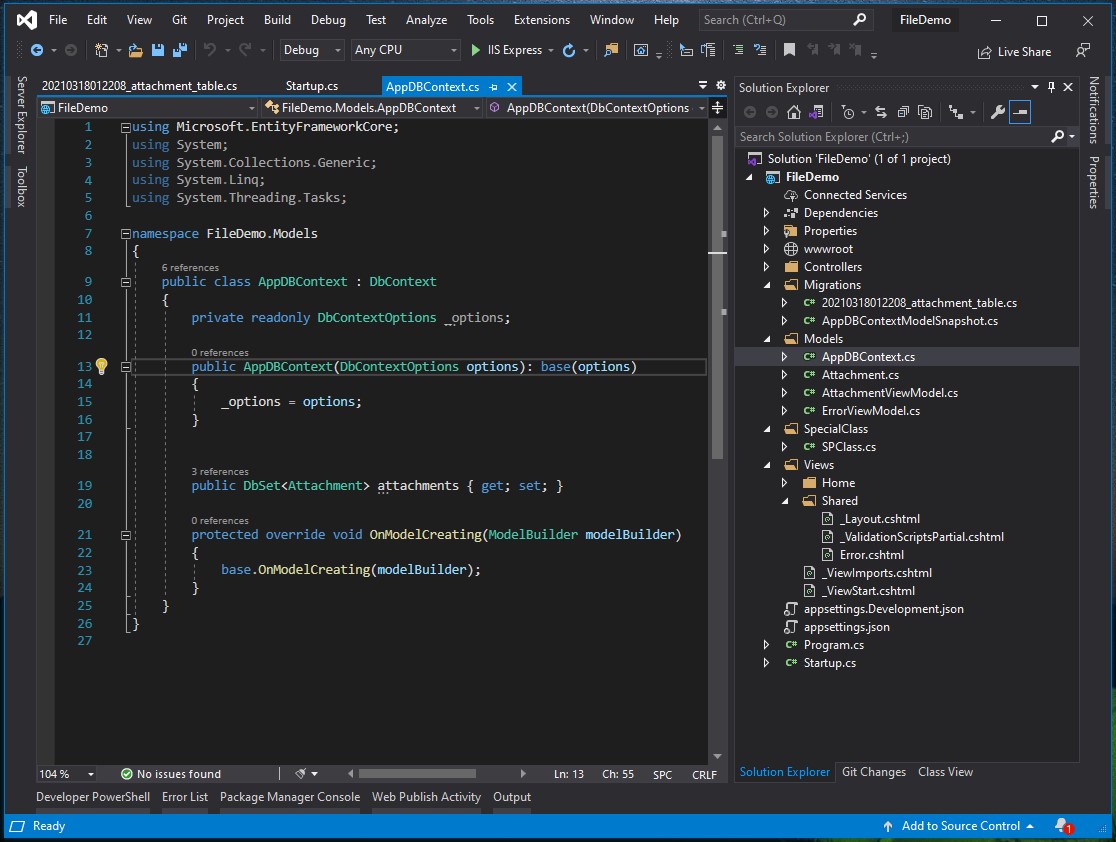Toggle the code outline on AppDBContext class
This screenshot has height=842, width=1116.
pos(126,283)
